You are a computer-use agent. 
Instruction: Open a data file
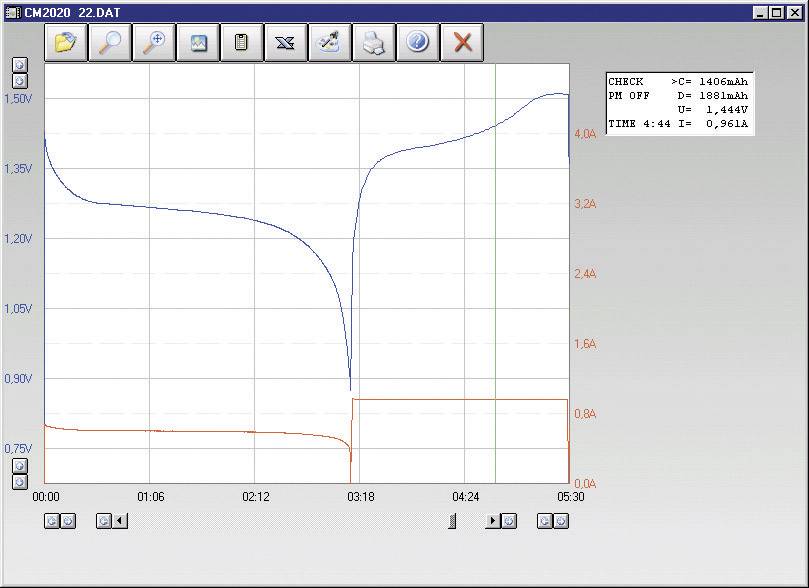pos(66,41)
